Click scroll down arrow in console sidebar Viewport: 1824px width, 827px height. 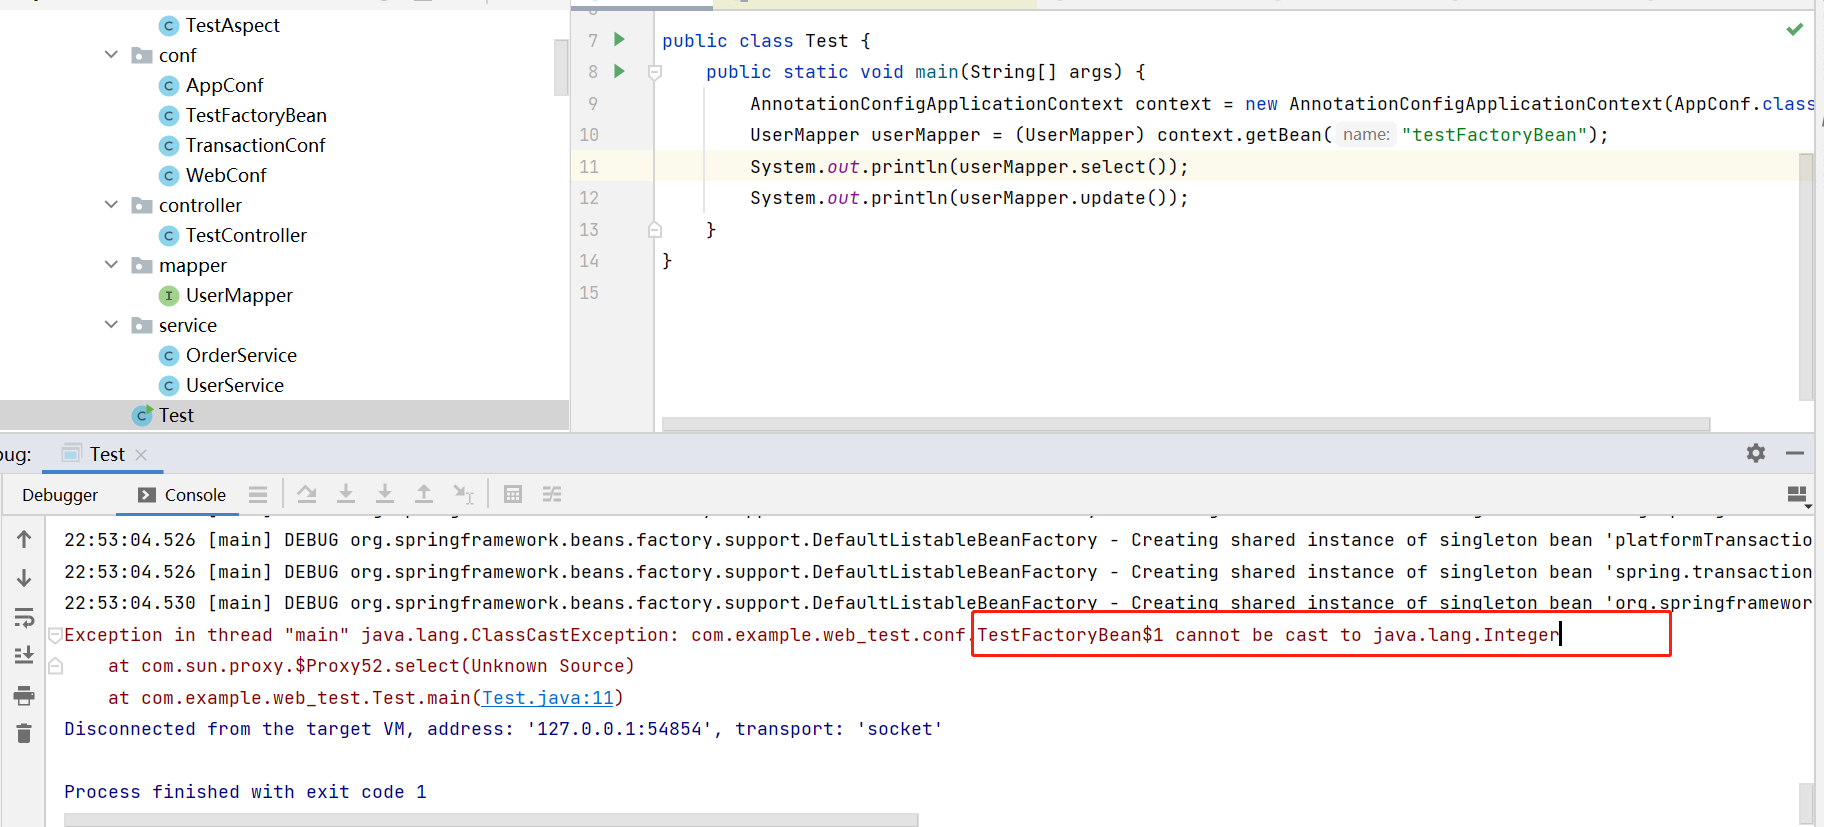[24, 578]
